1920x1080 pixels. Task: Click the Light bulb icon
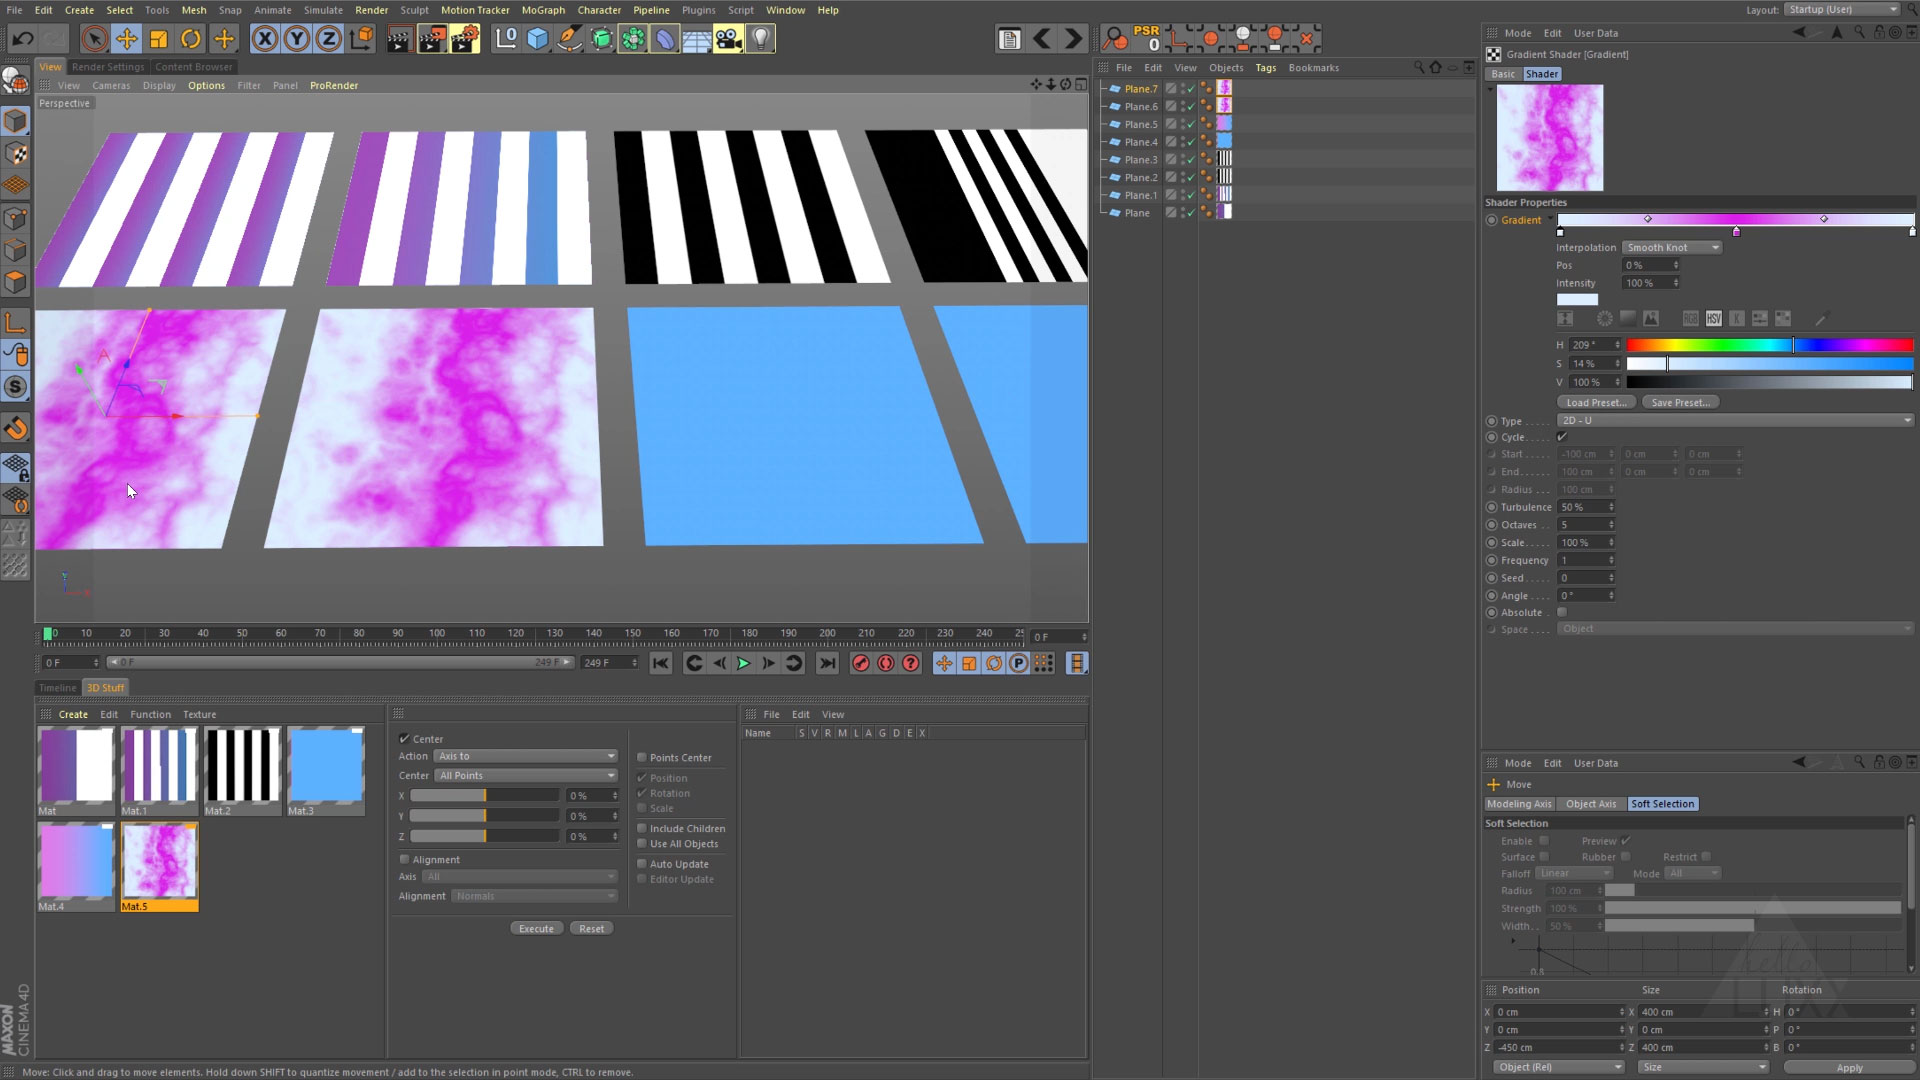[760, 39]
